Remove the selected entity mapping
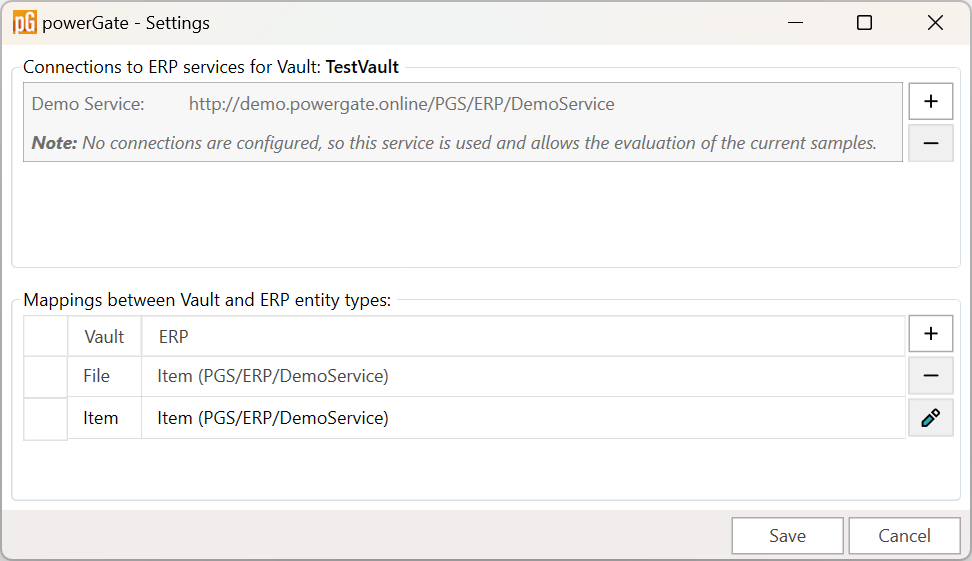 930,376
